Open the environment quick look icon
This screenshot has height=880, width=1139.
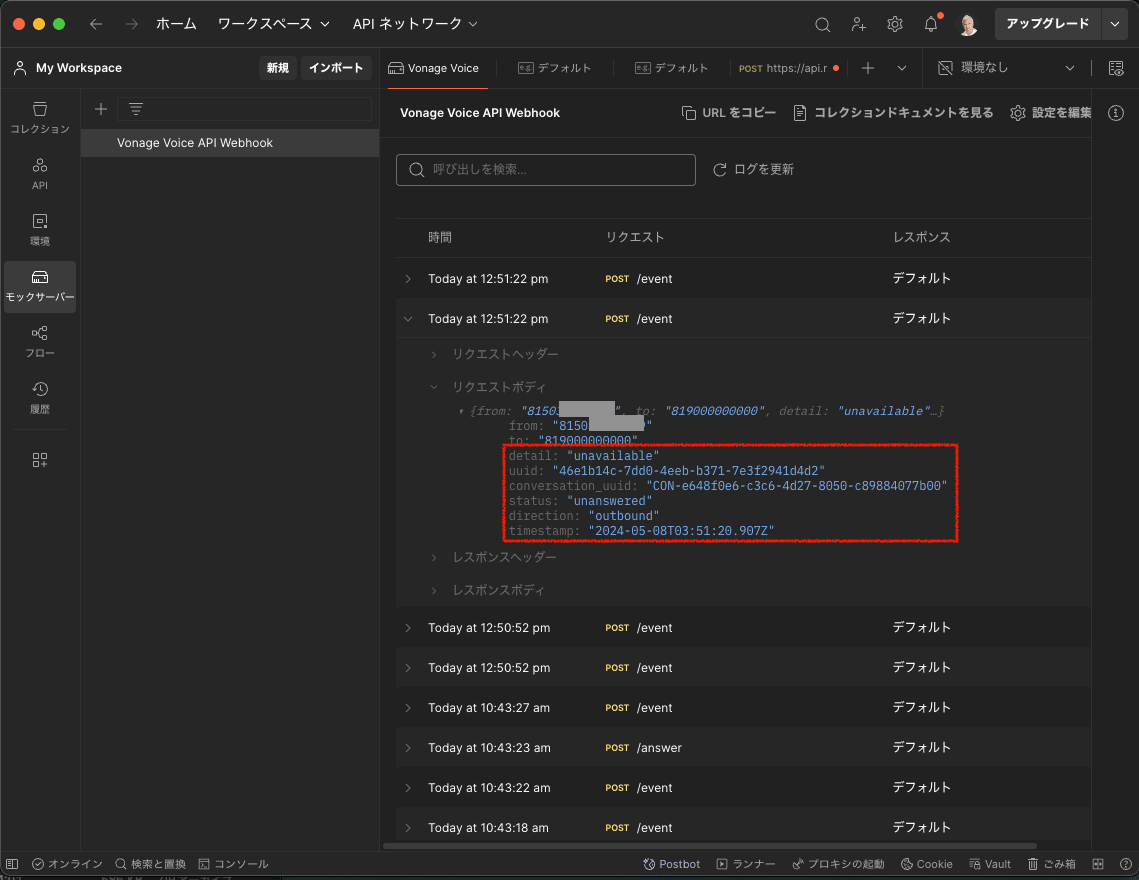(x=1116, y=68)
